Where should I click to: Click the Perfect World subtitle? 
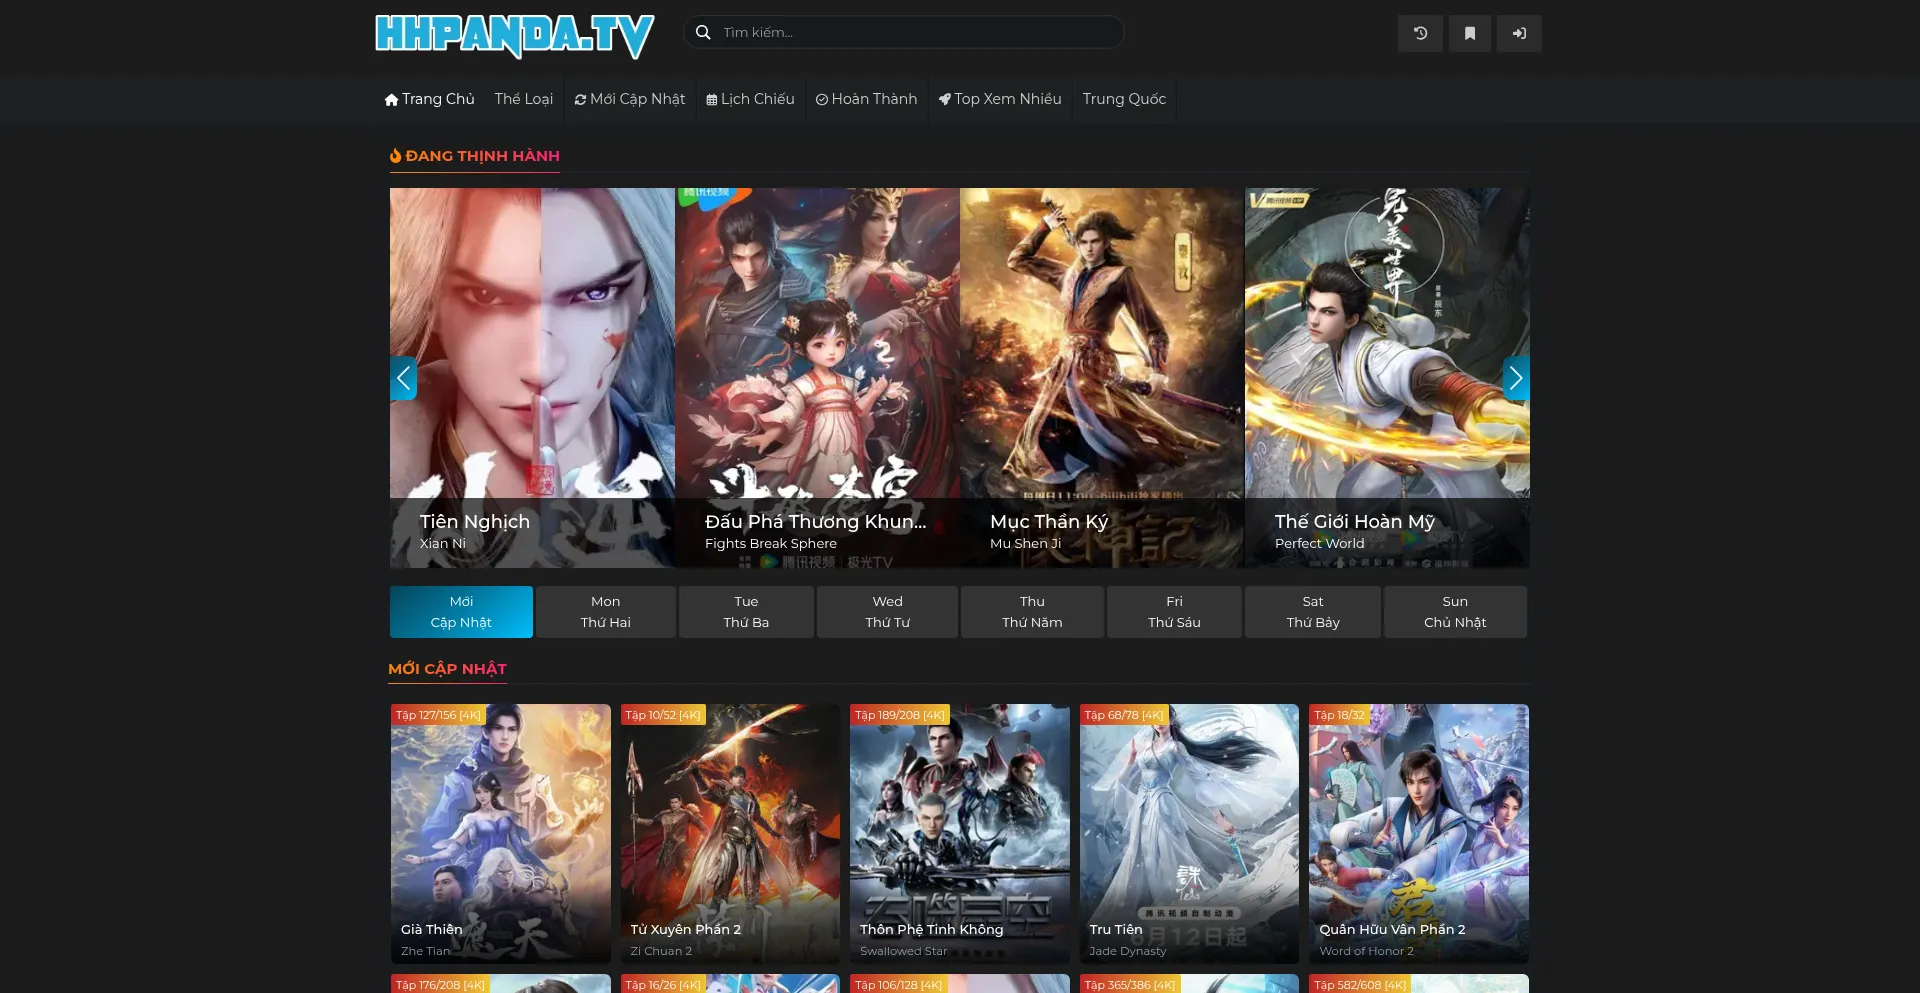pos(1320,544)
